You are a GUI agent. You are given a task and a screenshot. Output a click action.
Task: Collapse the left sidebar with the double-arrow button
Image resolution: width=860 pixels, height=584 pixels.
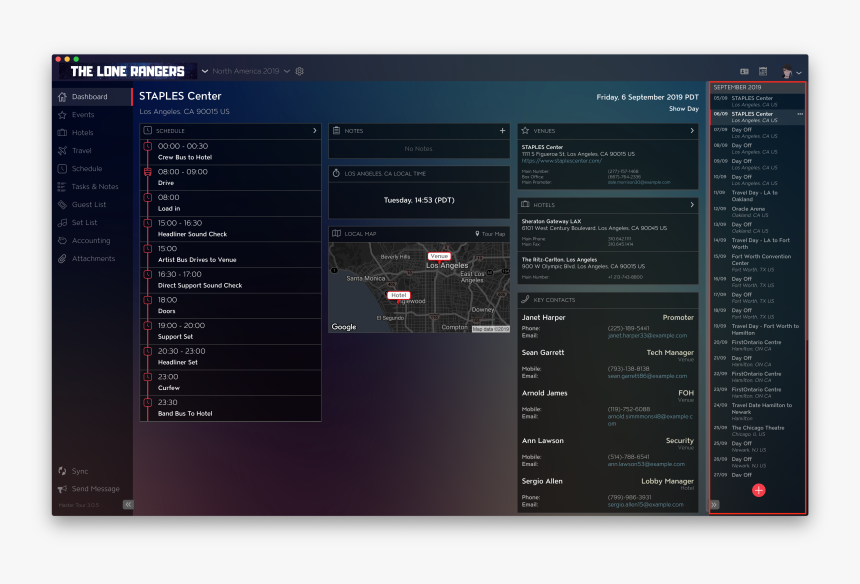[x=128, y=504]
